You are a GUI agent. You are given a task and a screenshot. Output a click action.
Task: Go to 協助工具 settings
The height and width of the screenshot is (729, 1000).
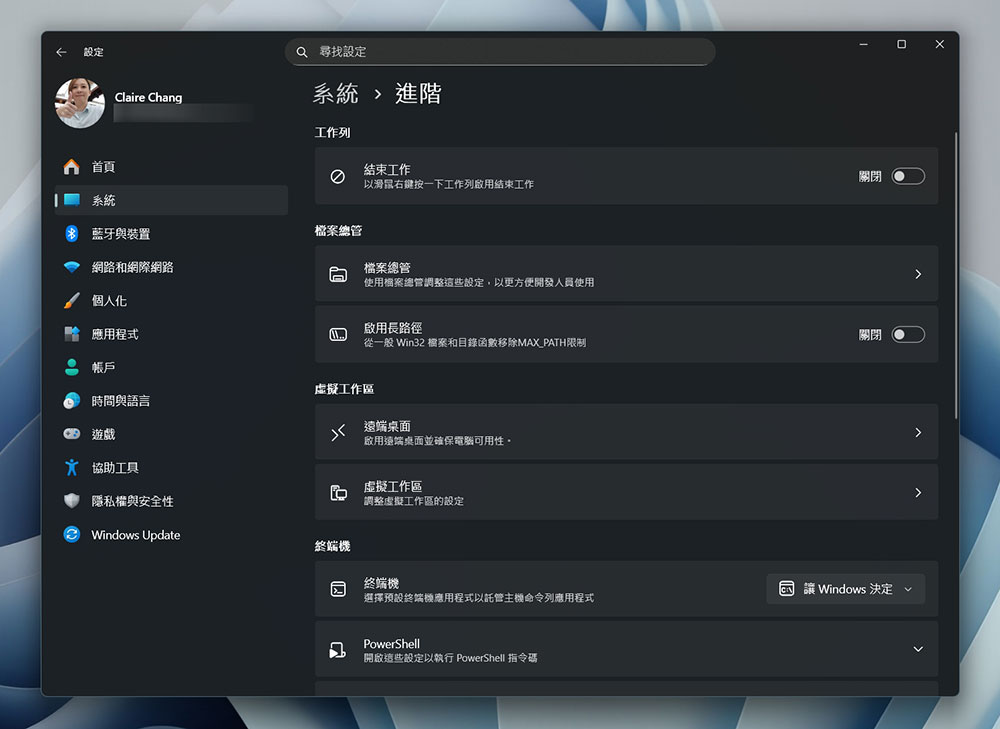pyautogui.click(x=171, y=468)
